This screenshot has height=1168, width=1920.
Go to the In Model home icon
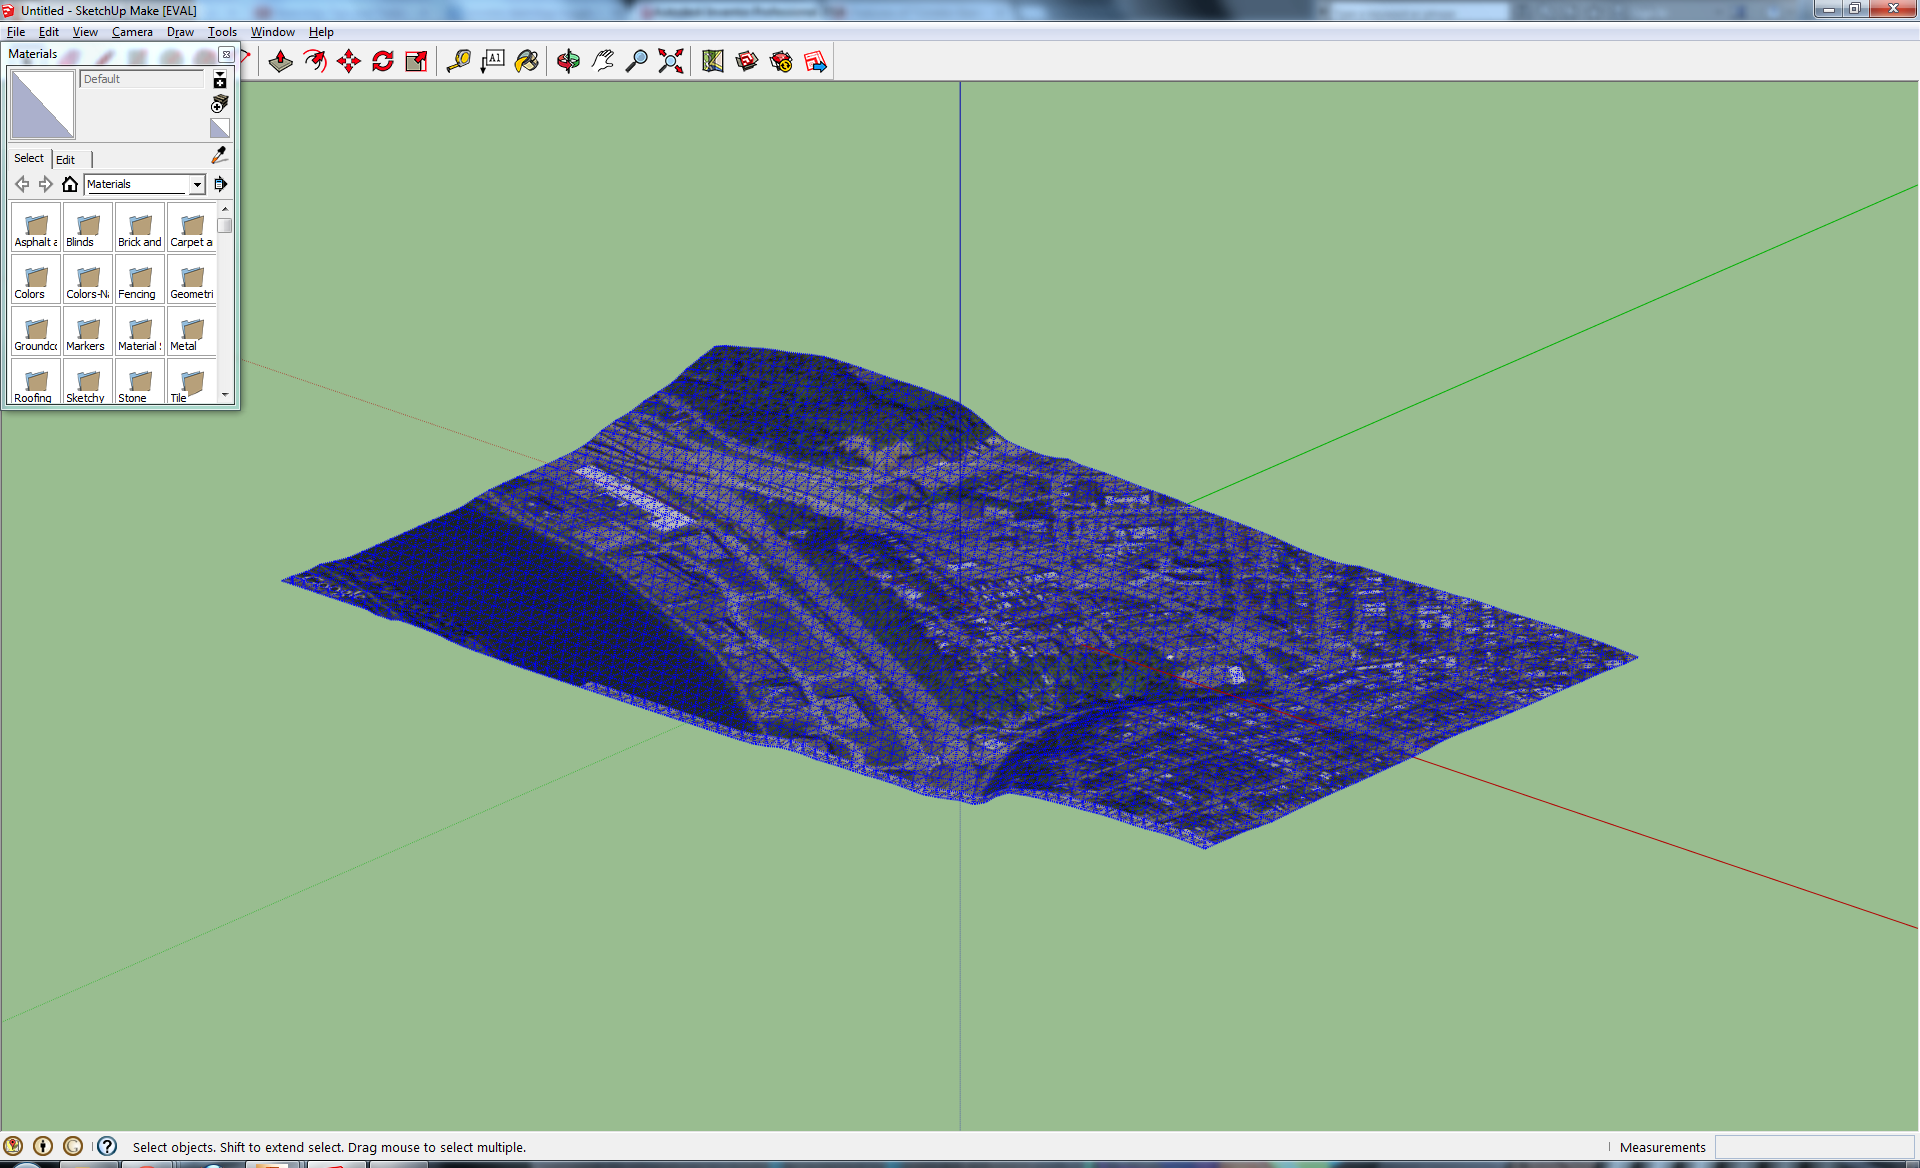click(70, 184)
